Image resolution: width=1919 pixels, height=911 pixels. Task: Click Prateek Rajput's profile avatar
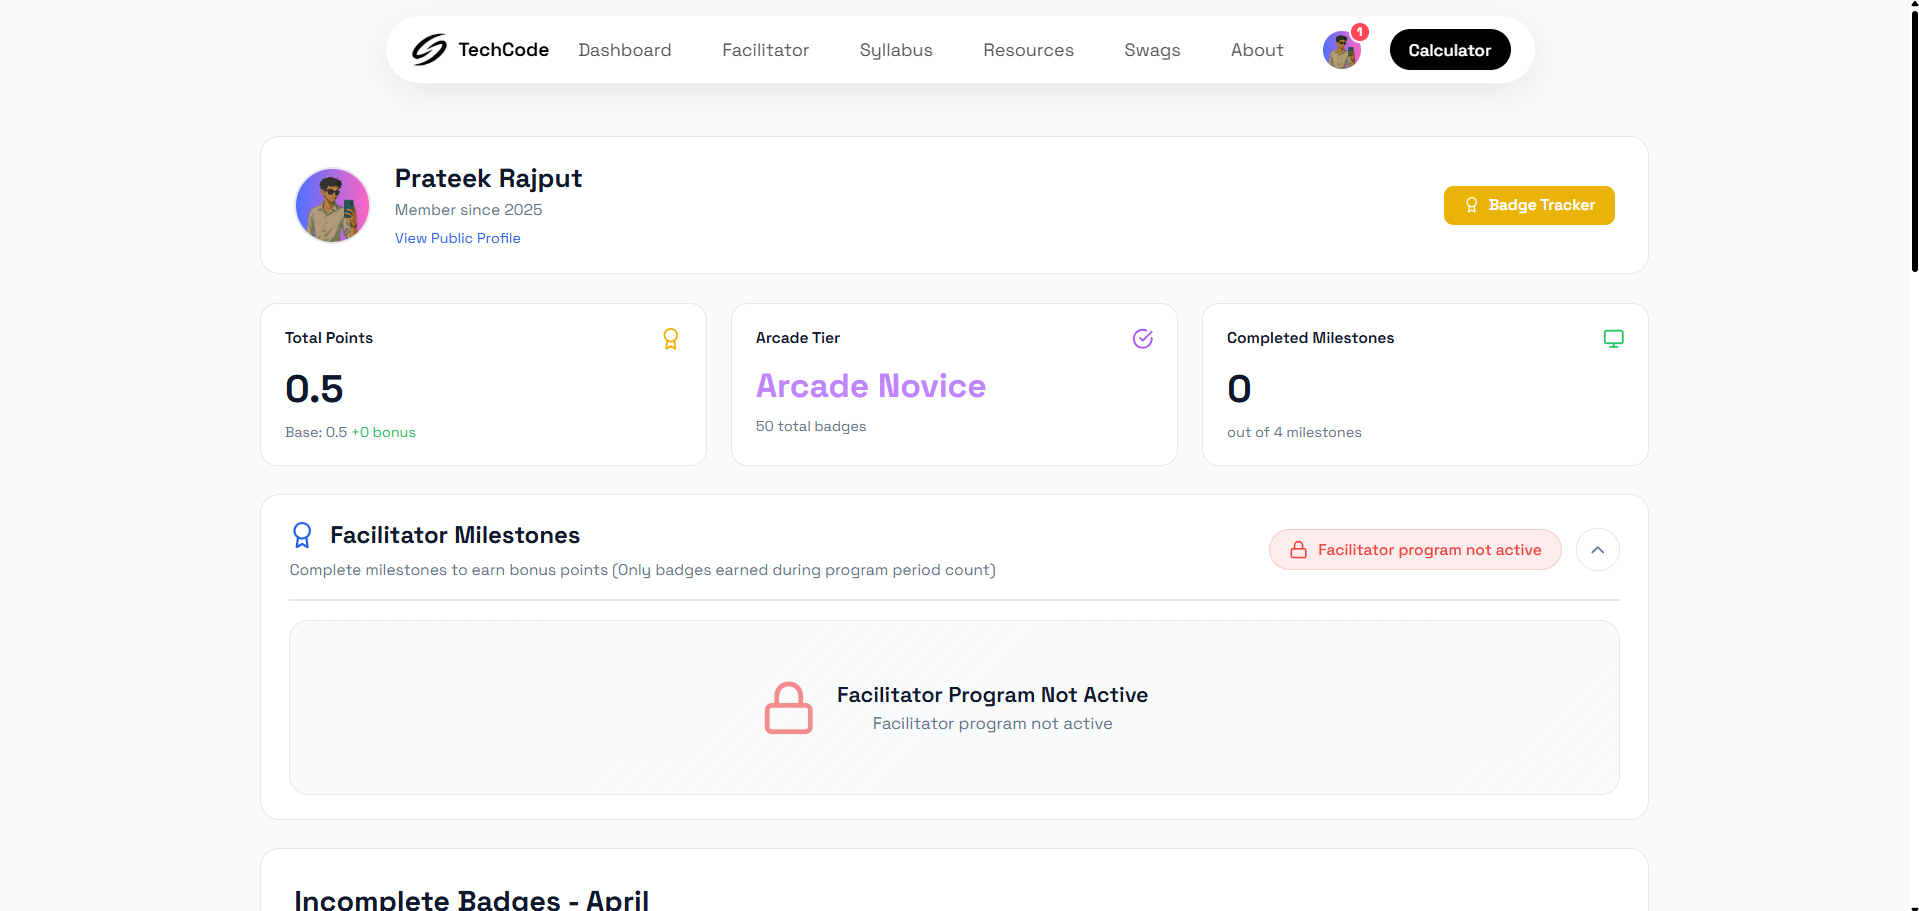pyautogui.click(x=332, y=205)
